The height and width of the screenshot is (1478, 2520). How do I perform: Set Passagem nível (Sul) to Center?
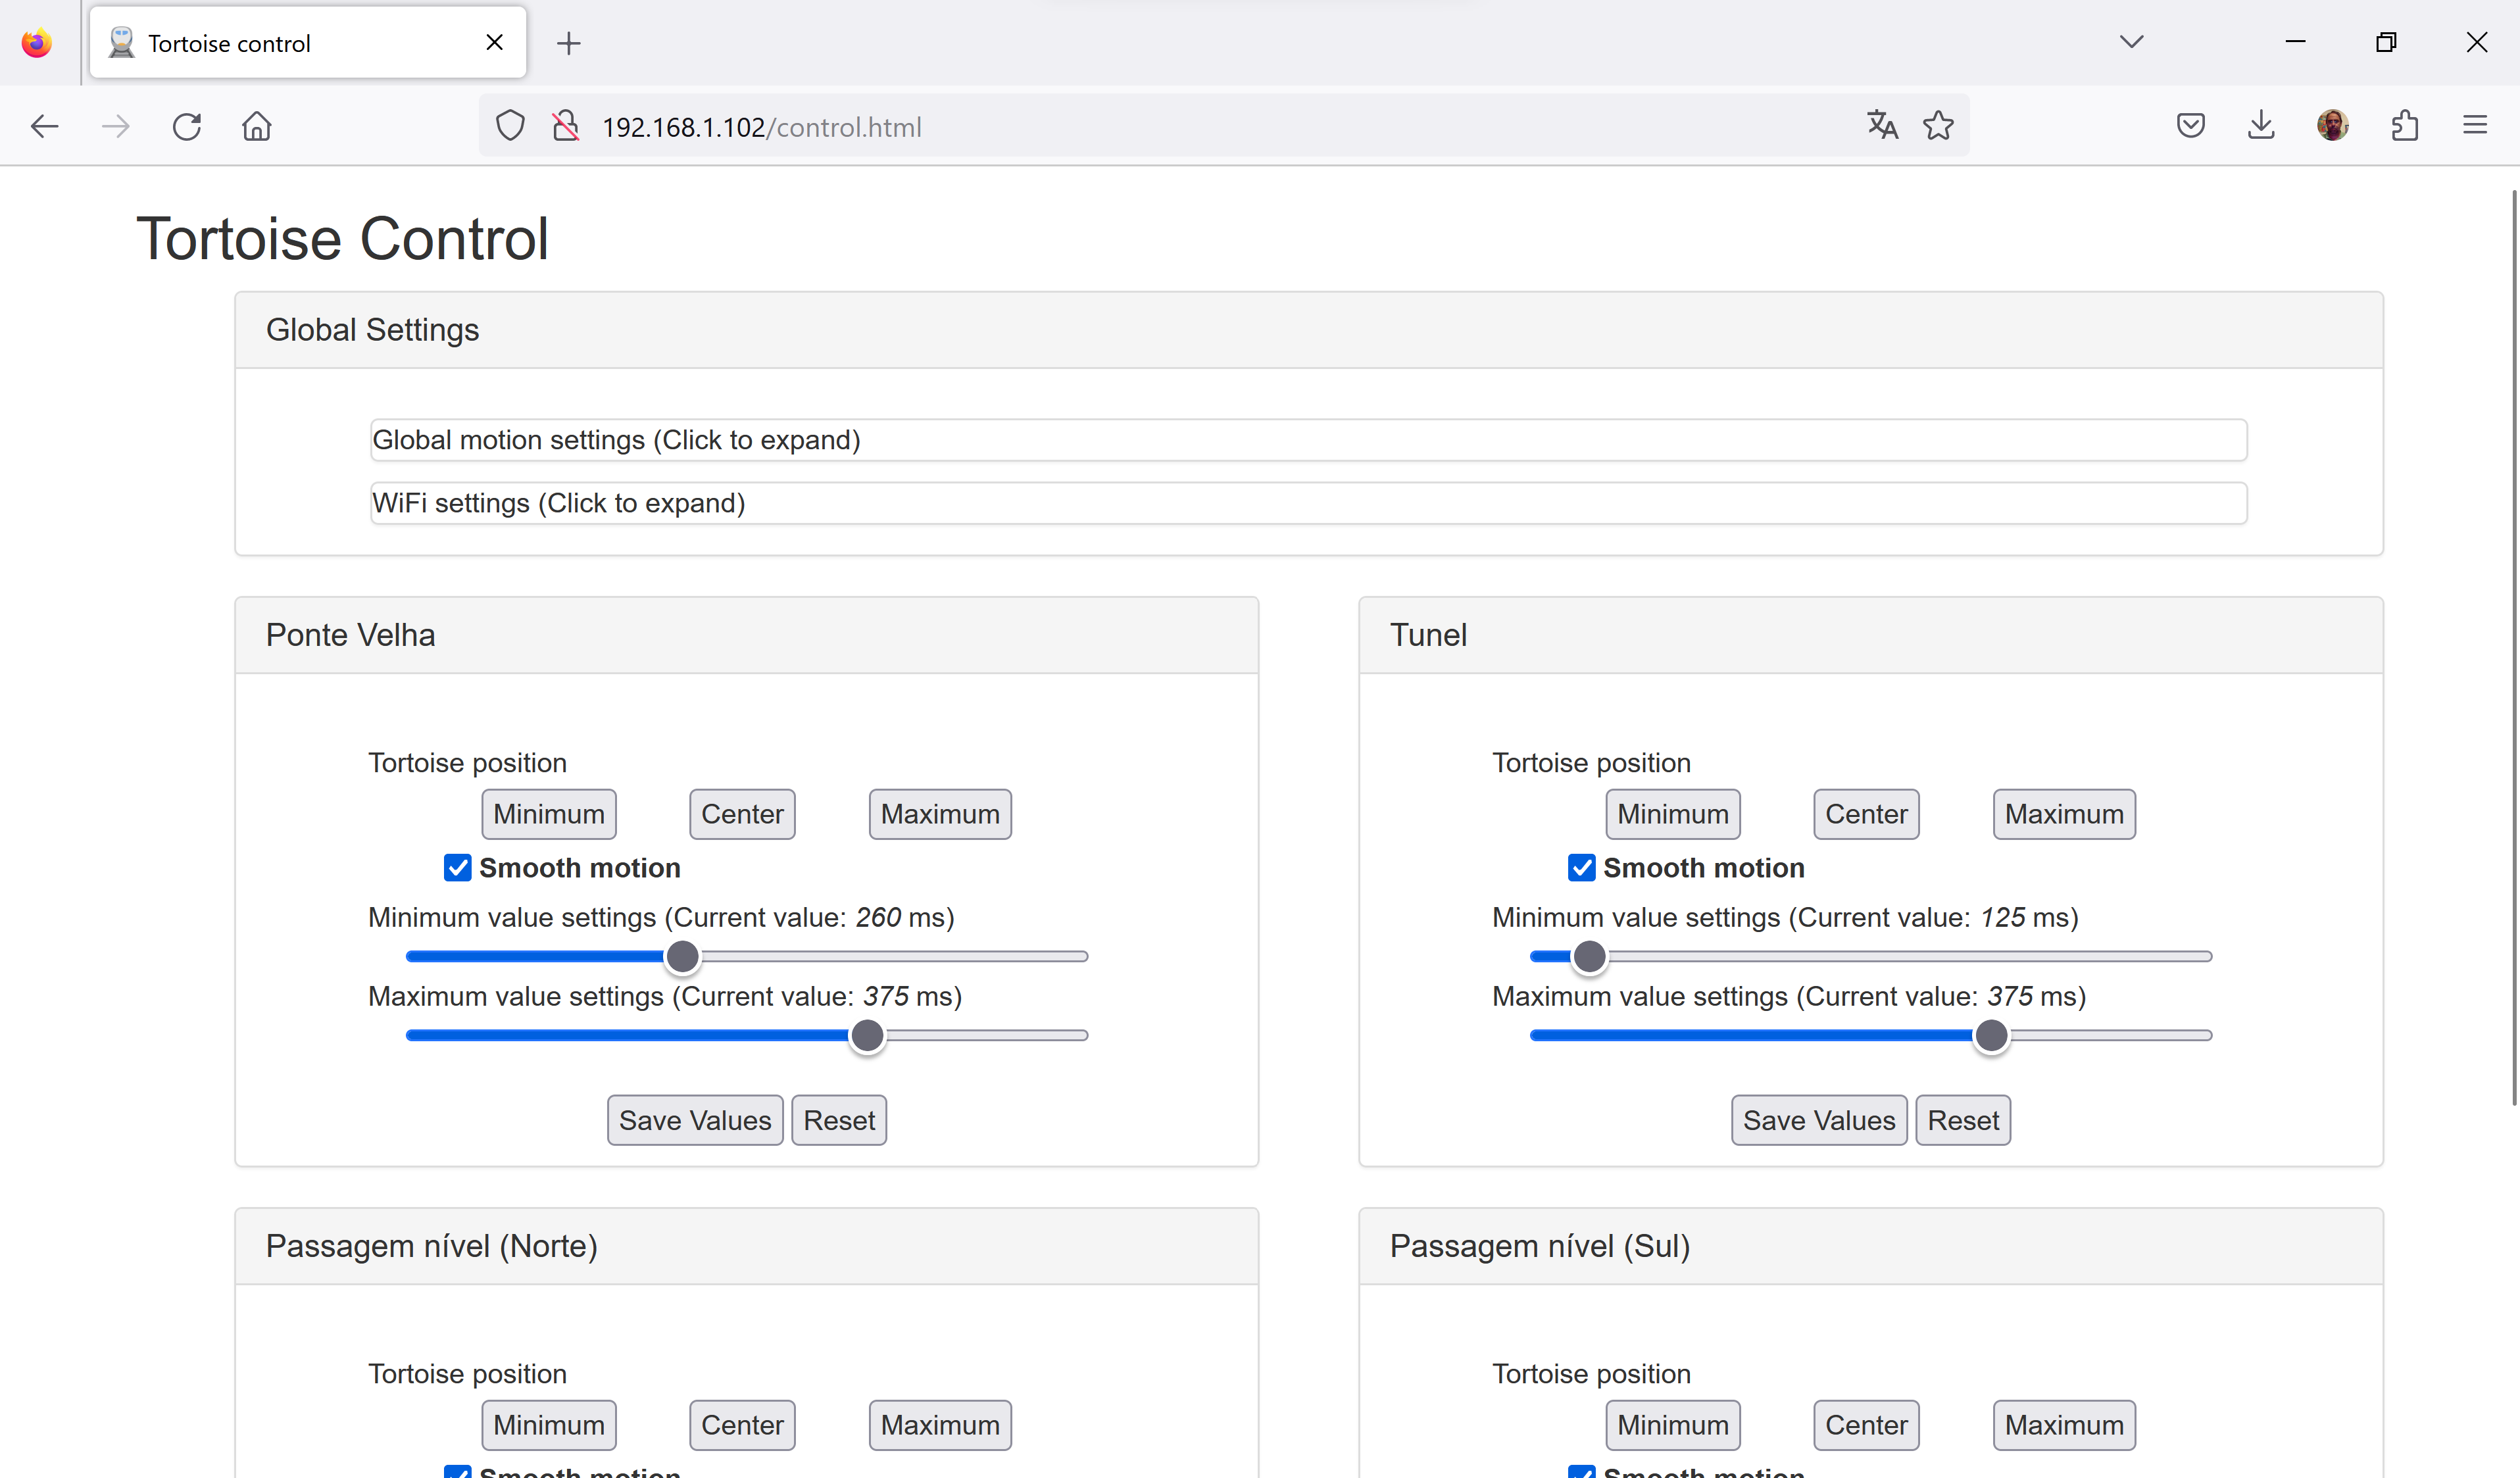click(1866, 1425)
